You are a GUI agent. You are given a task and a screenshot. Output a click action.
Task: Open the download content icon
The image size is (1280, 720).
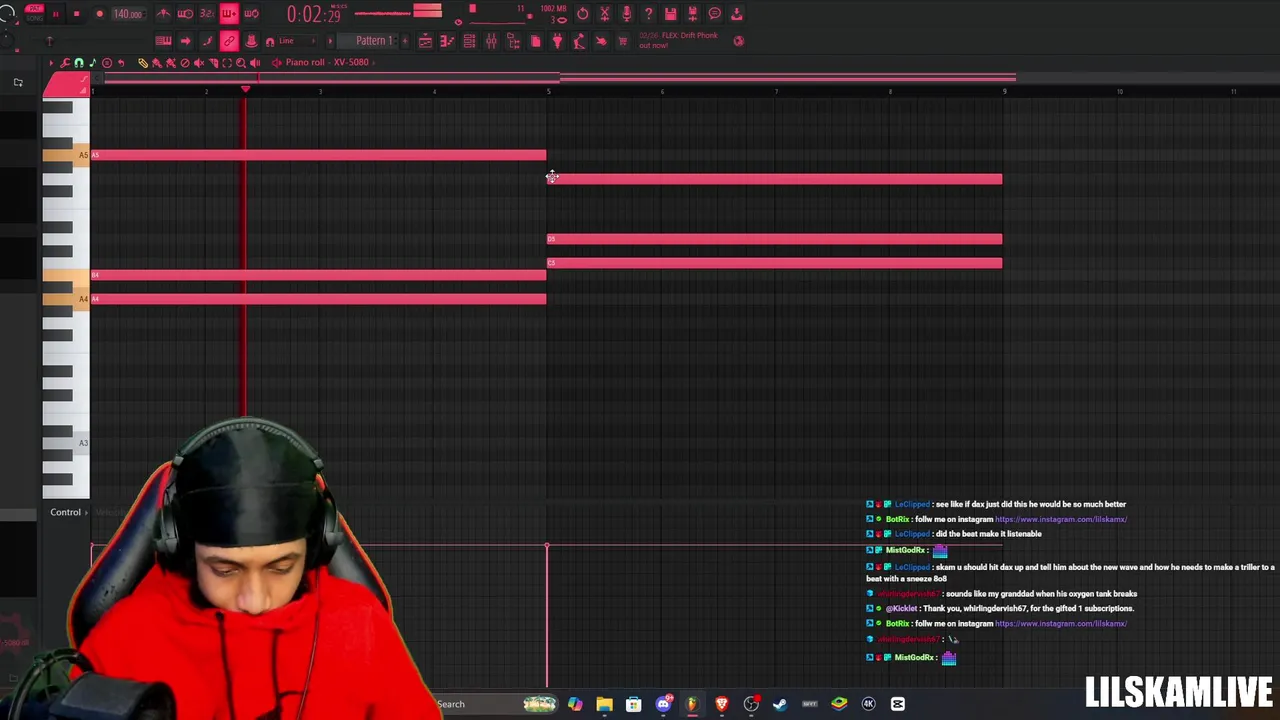coord(736,13)
